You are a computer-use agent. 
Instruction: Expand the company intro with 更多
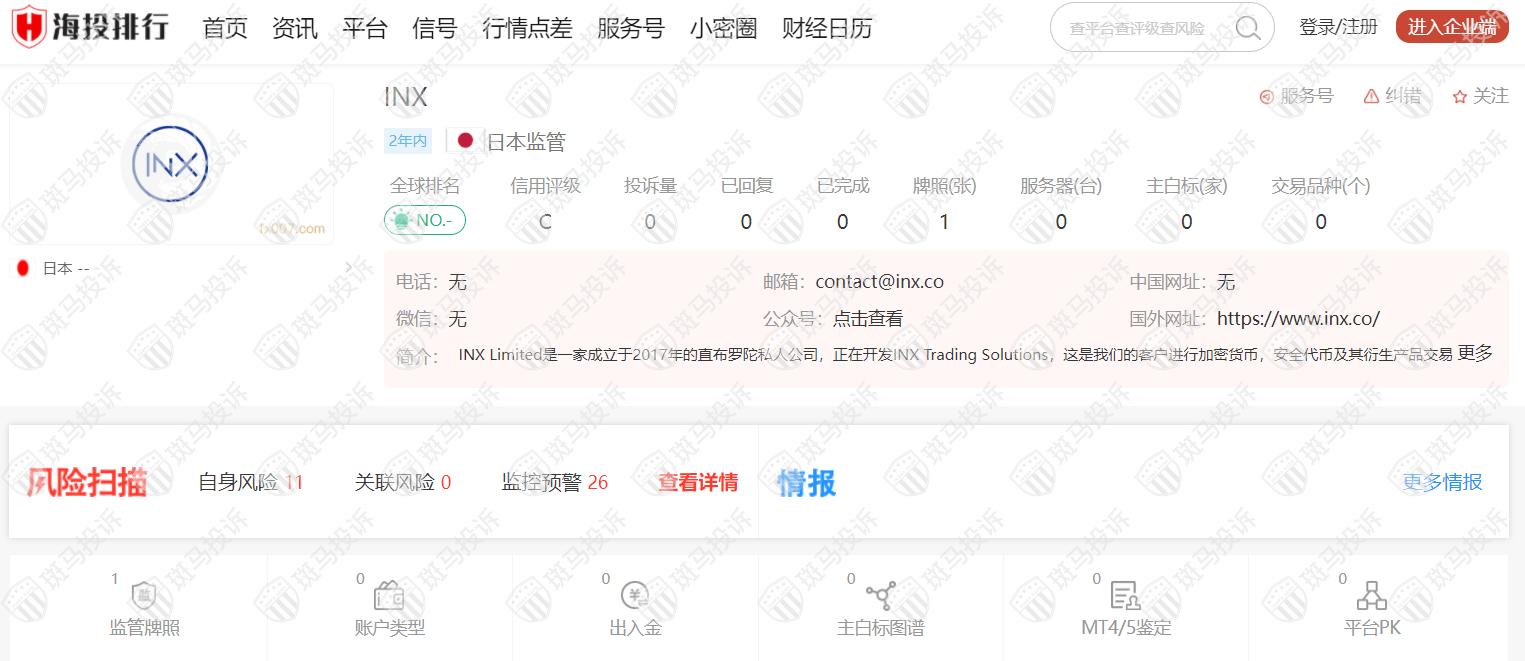coord(1475,353)
